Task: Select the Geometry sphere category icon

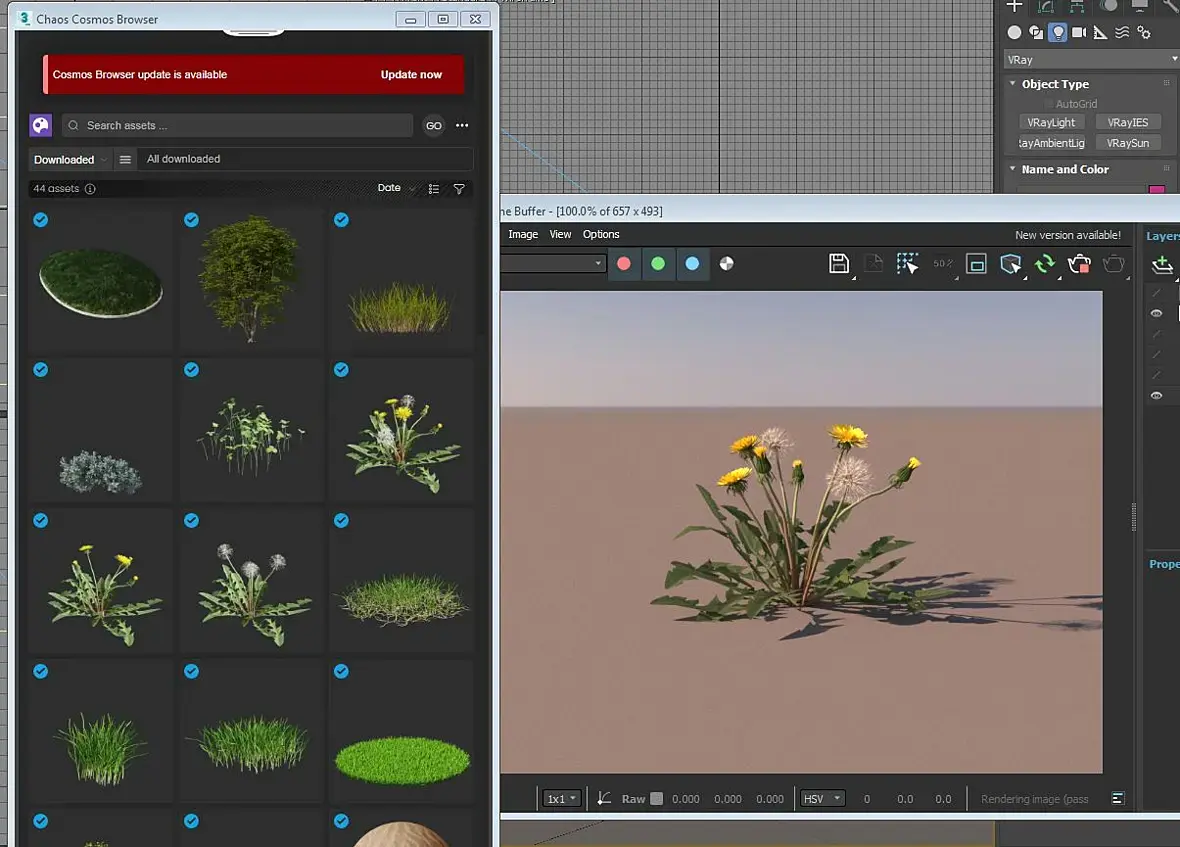Action: [1015, 32]
